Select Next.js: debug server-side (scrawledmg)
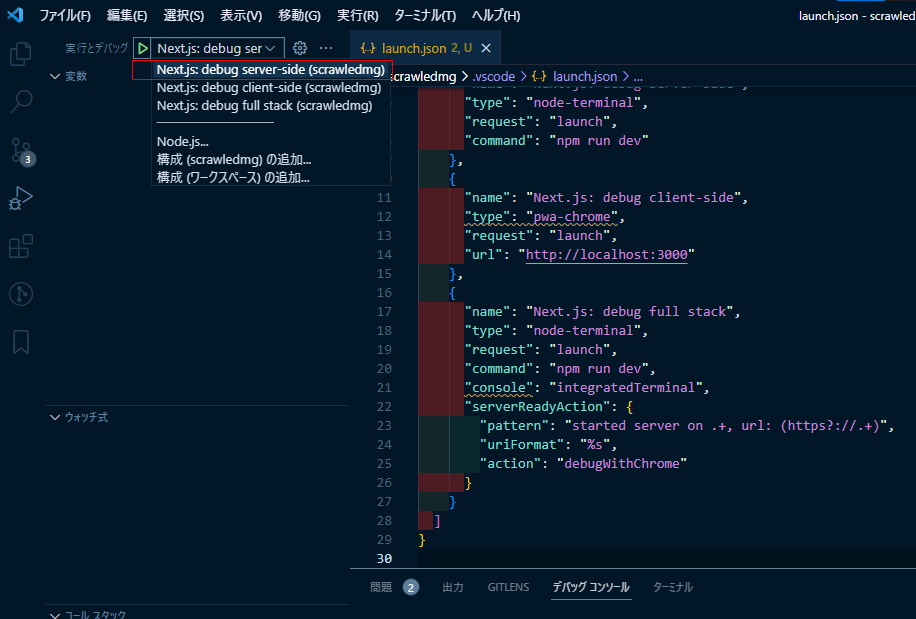 pyautogui.click(x=270, y=69)
